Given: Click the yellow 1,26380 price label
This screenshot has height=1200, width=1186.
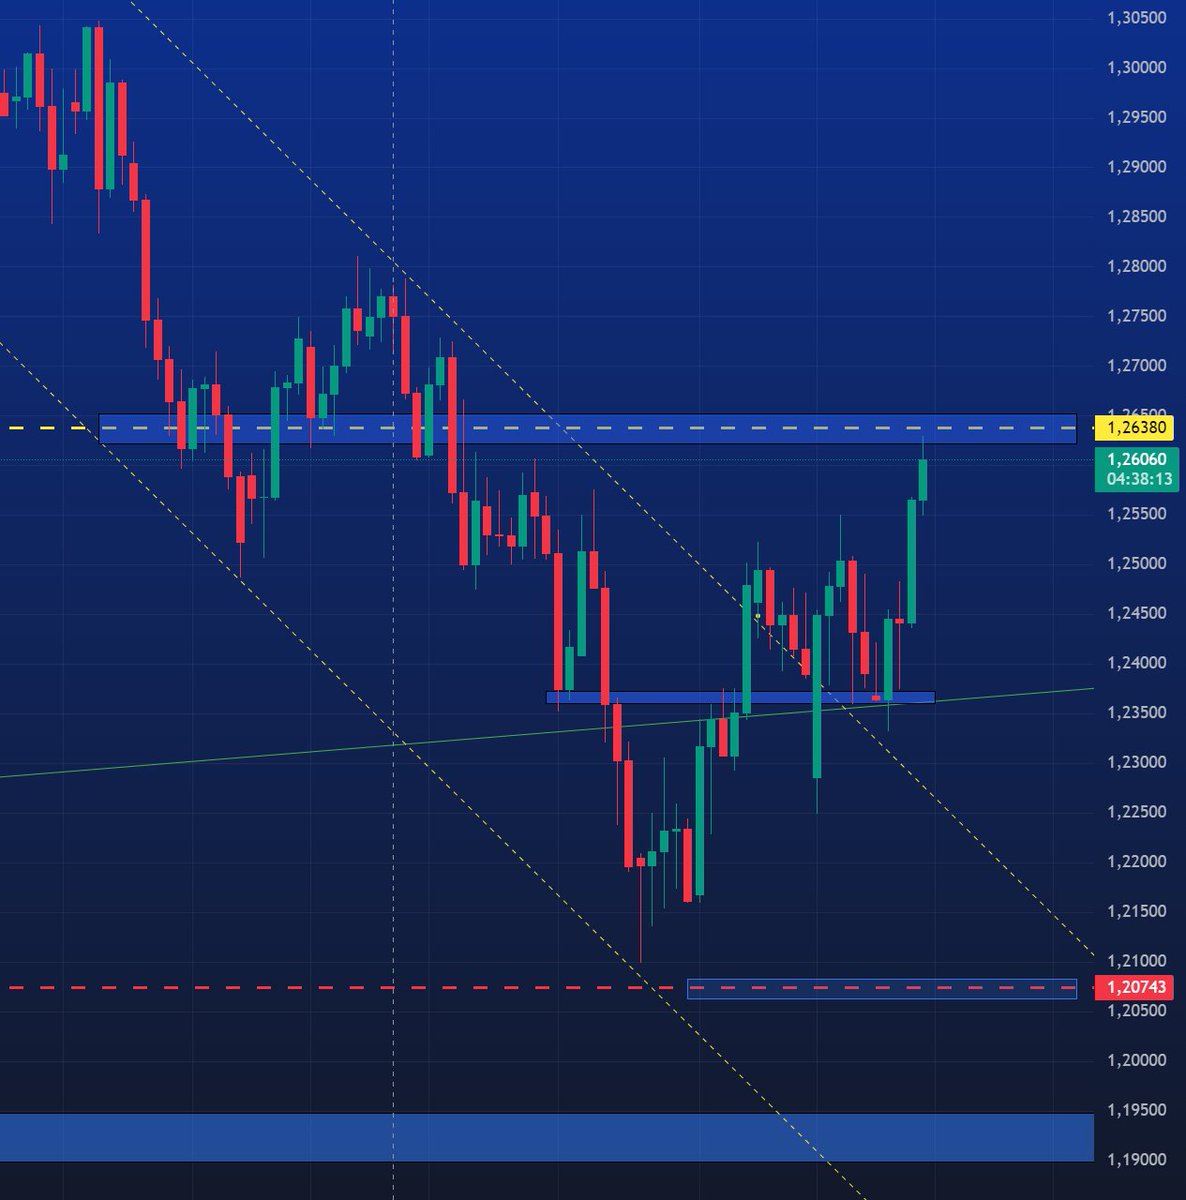Looking at the screenshot, I should 1136,428.
